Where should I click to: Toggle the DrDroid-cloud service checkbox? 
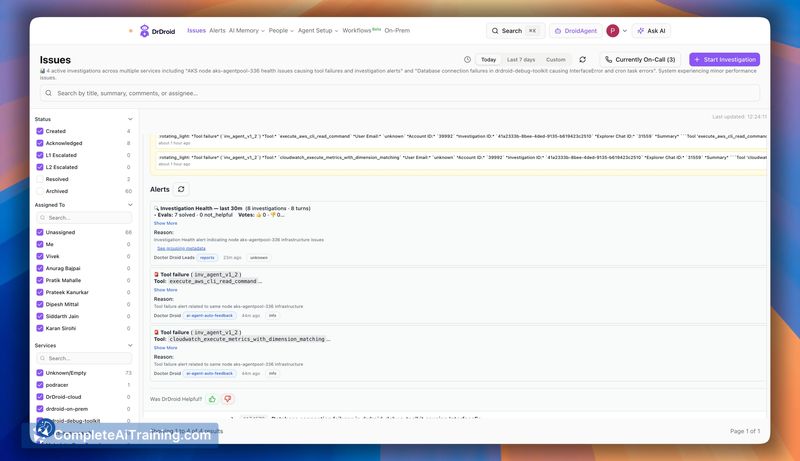[x=40, y=397]
